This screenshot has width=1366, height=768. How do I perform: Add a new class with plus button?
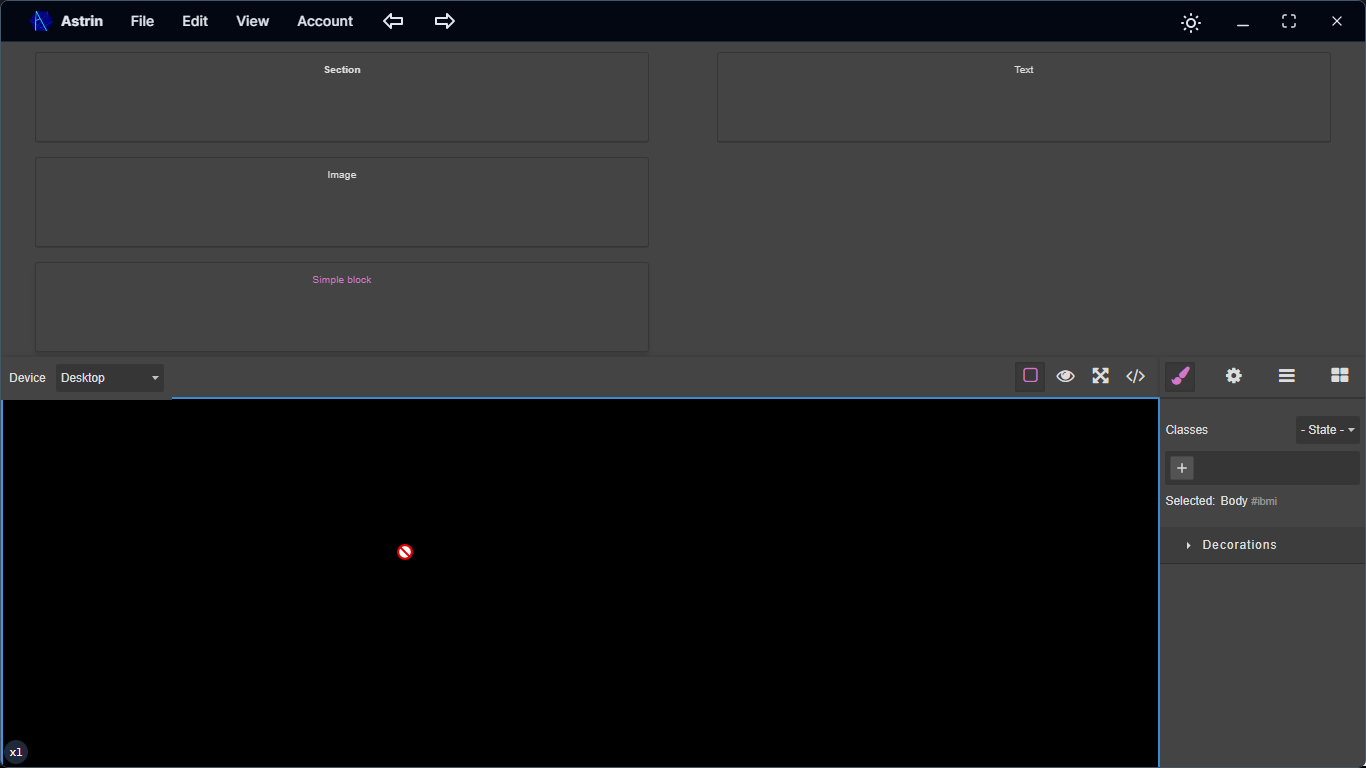[1182, 468]
